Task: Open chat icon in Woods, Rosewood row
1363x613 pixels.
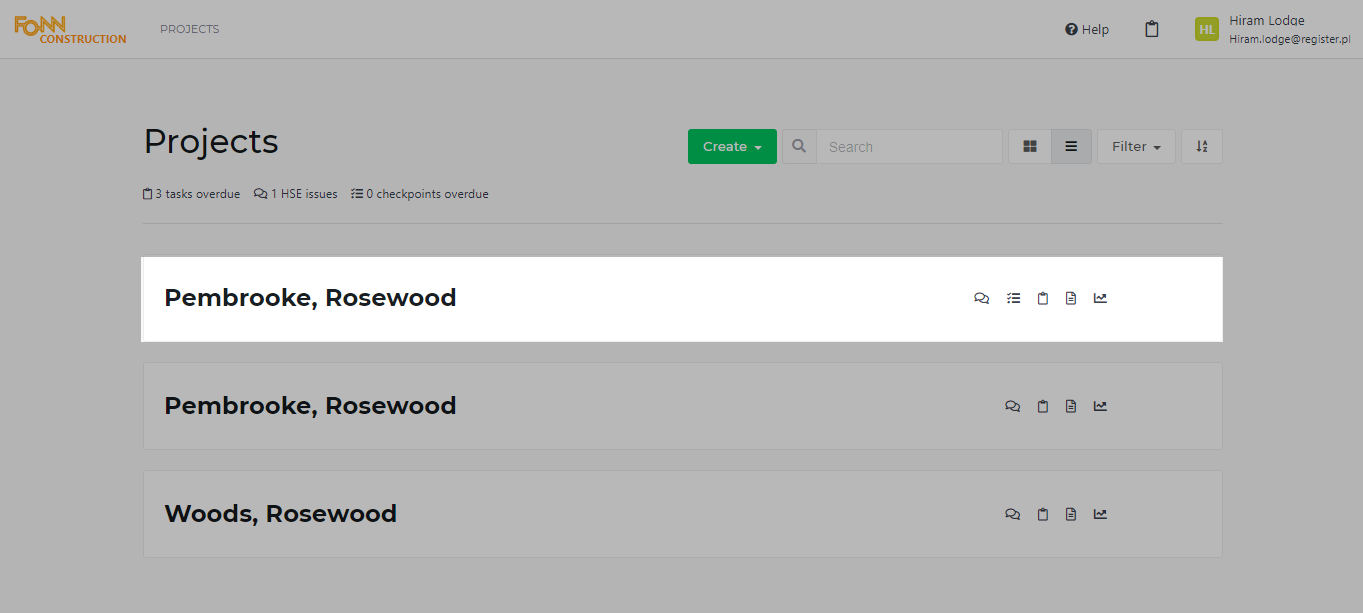Action: click(x=1012, y=514)
